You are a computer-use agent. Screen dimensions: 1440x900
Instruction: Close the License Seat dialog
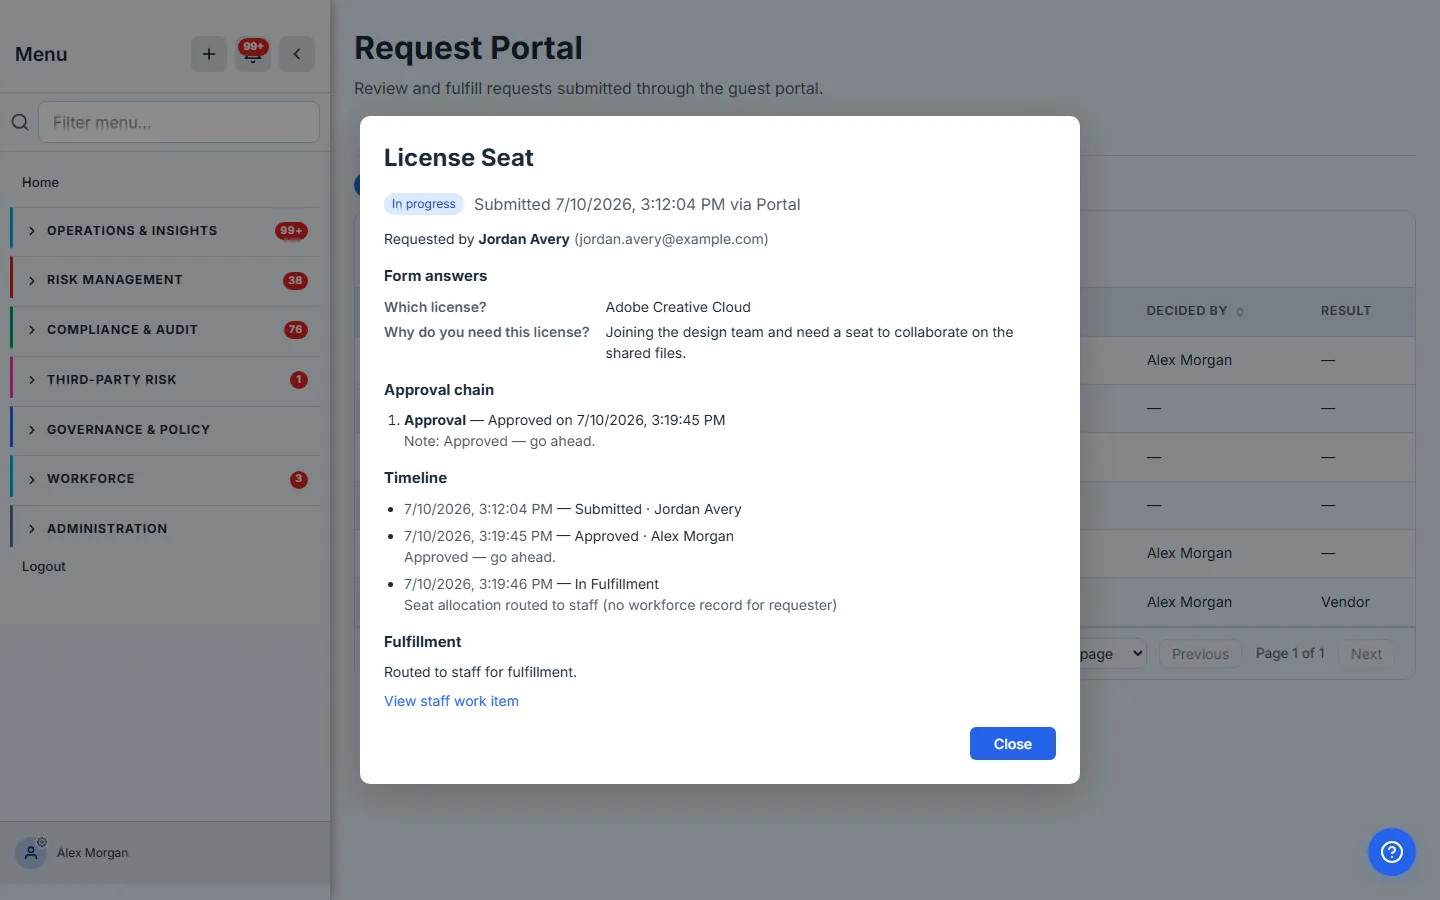coord(1012,744)
